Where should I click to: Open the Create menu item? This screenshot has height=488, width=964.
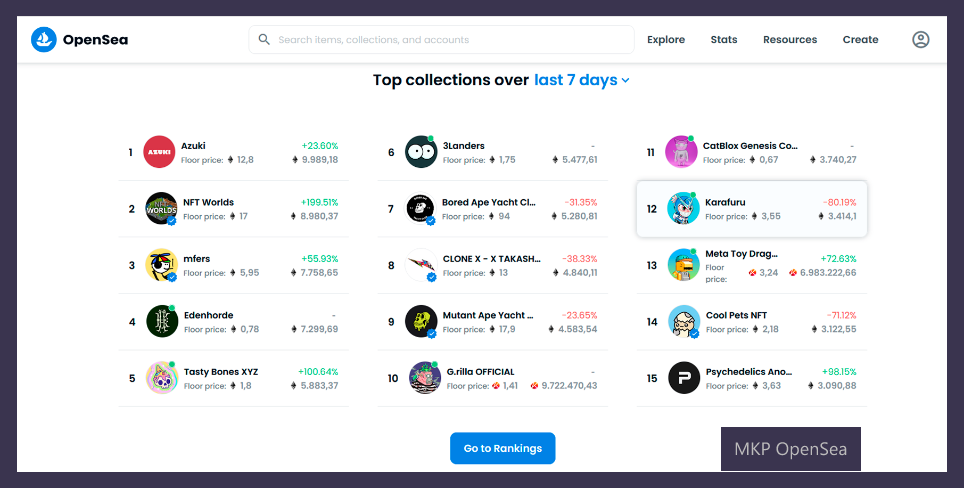pyautogui.click(x=860, y=39)
